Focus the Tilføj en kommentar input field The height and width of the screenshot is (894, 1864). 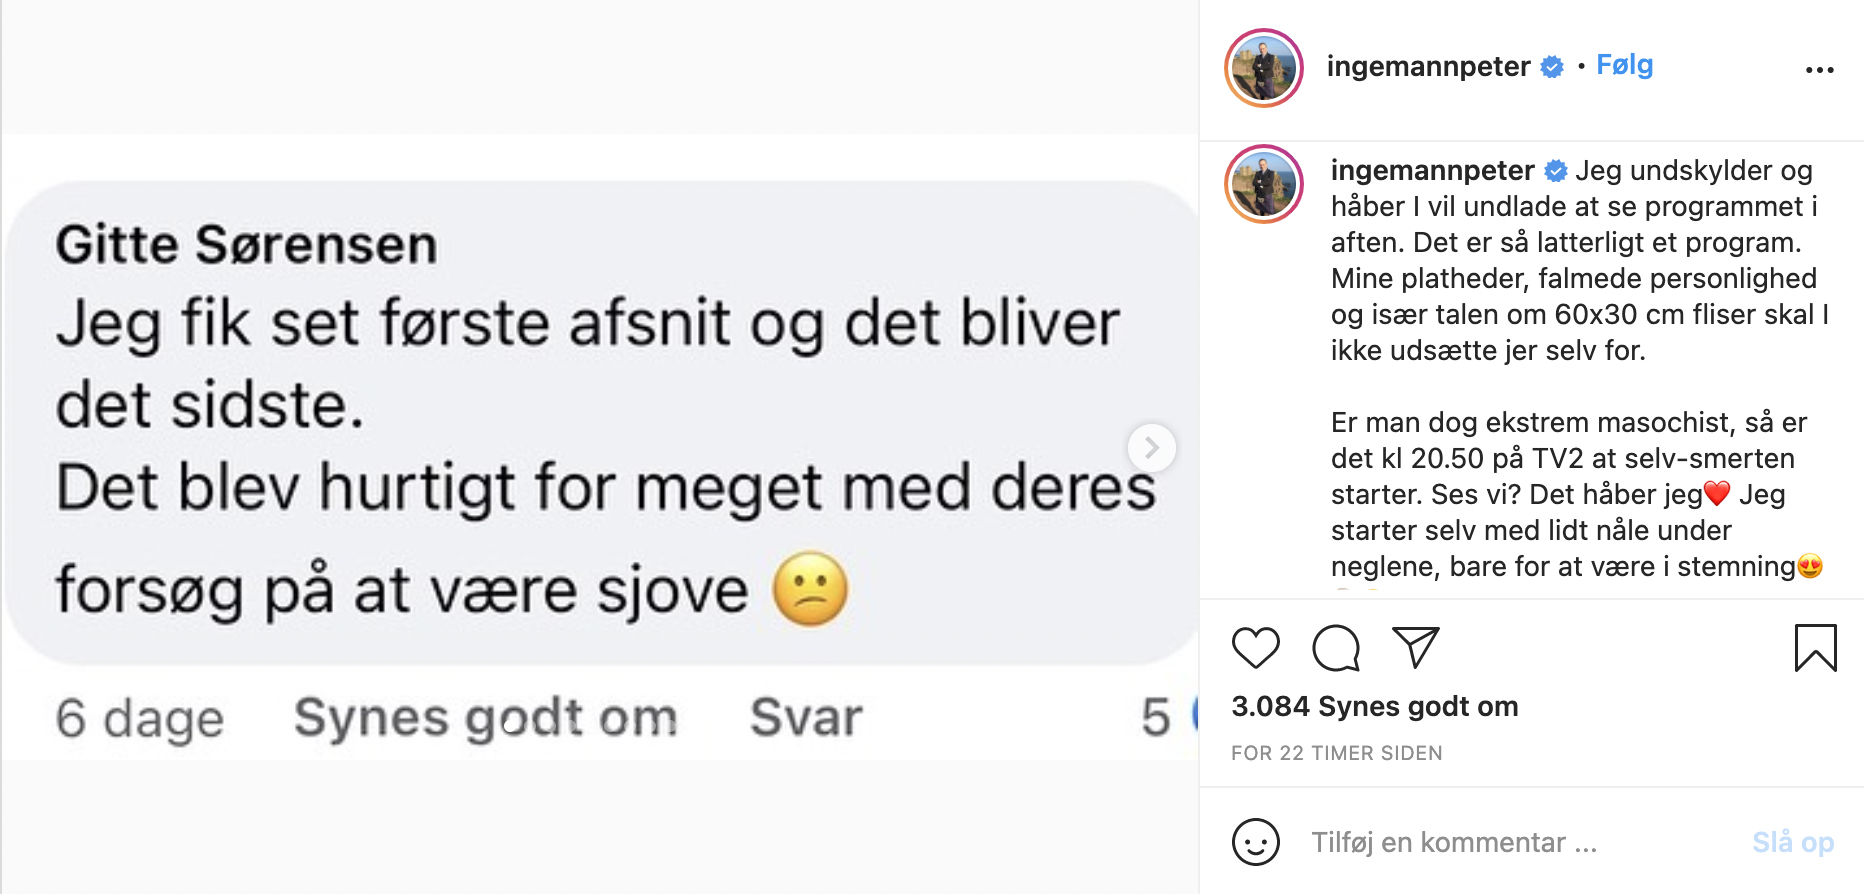1520,842
